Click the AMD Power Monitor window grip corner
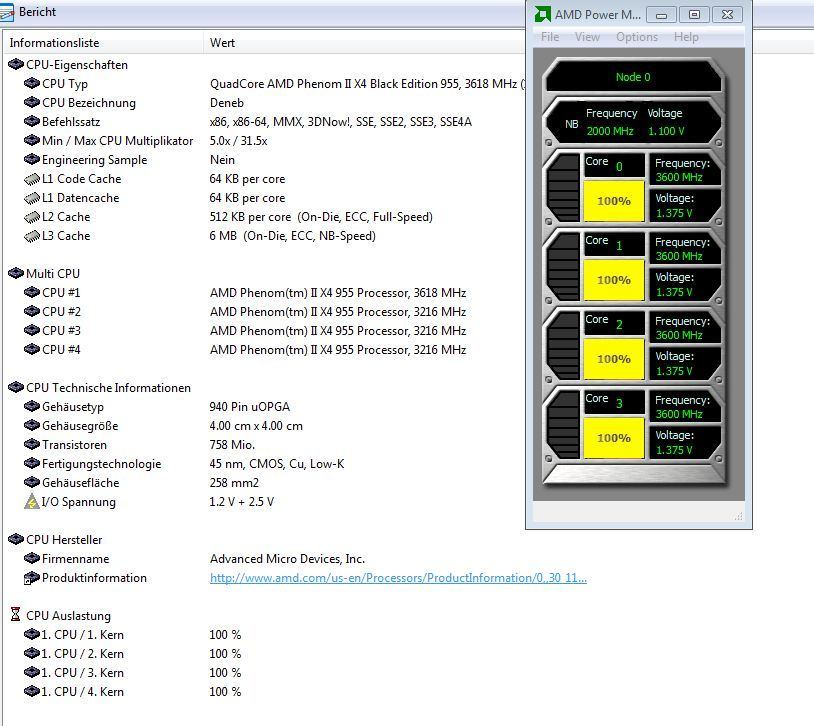Screen dimensions: 814x726 tap(738, 516)
